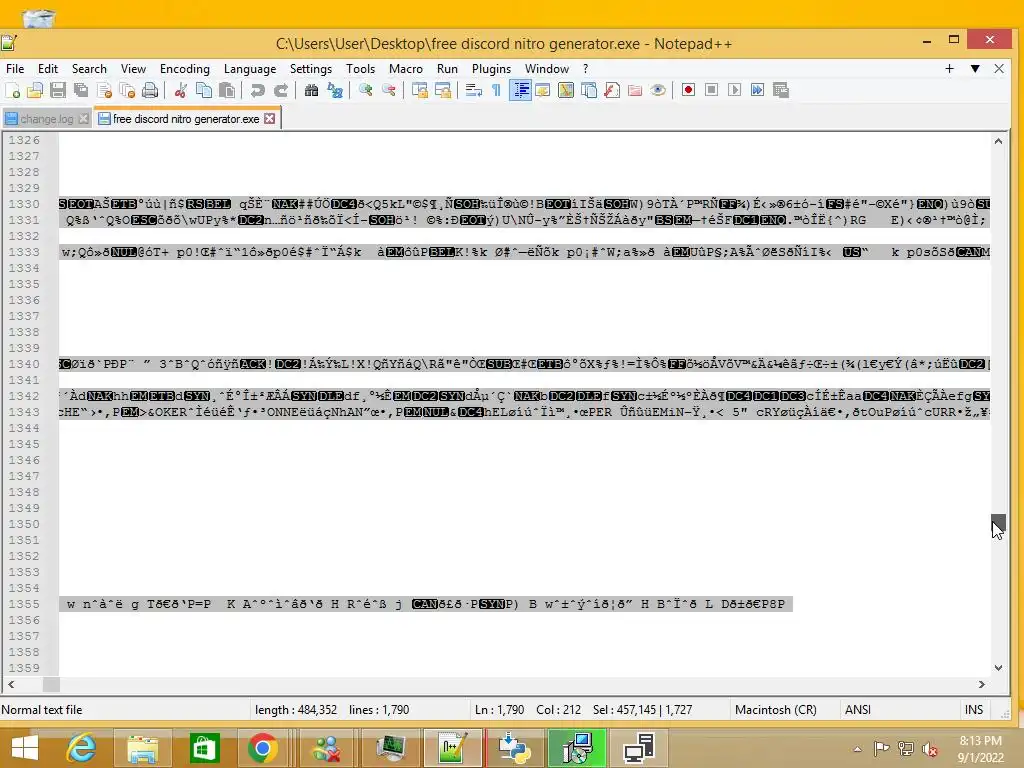Open the Edit menu
1024x768 pixels.
(x=48, y=69)
